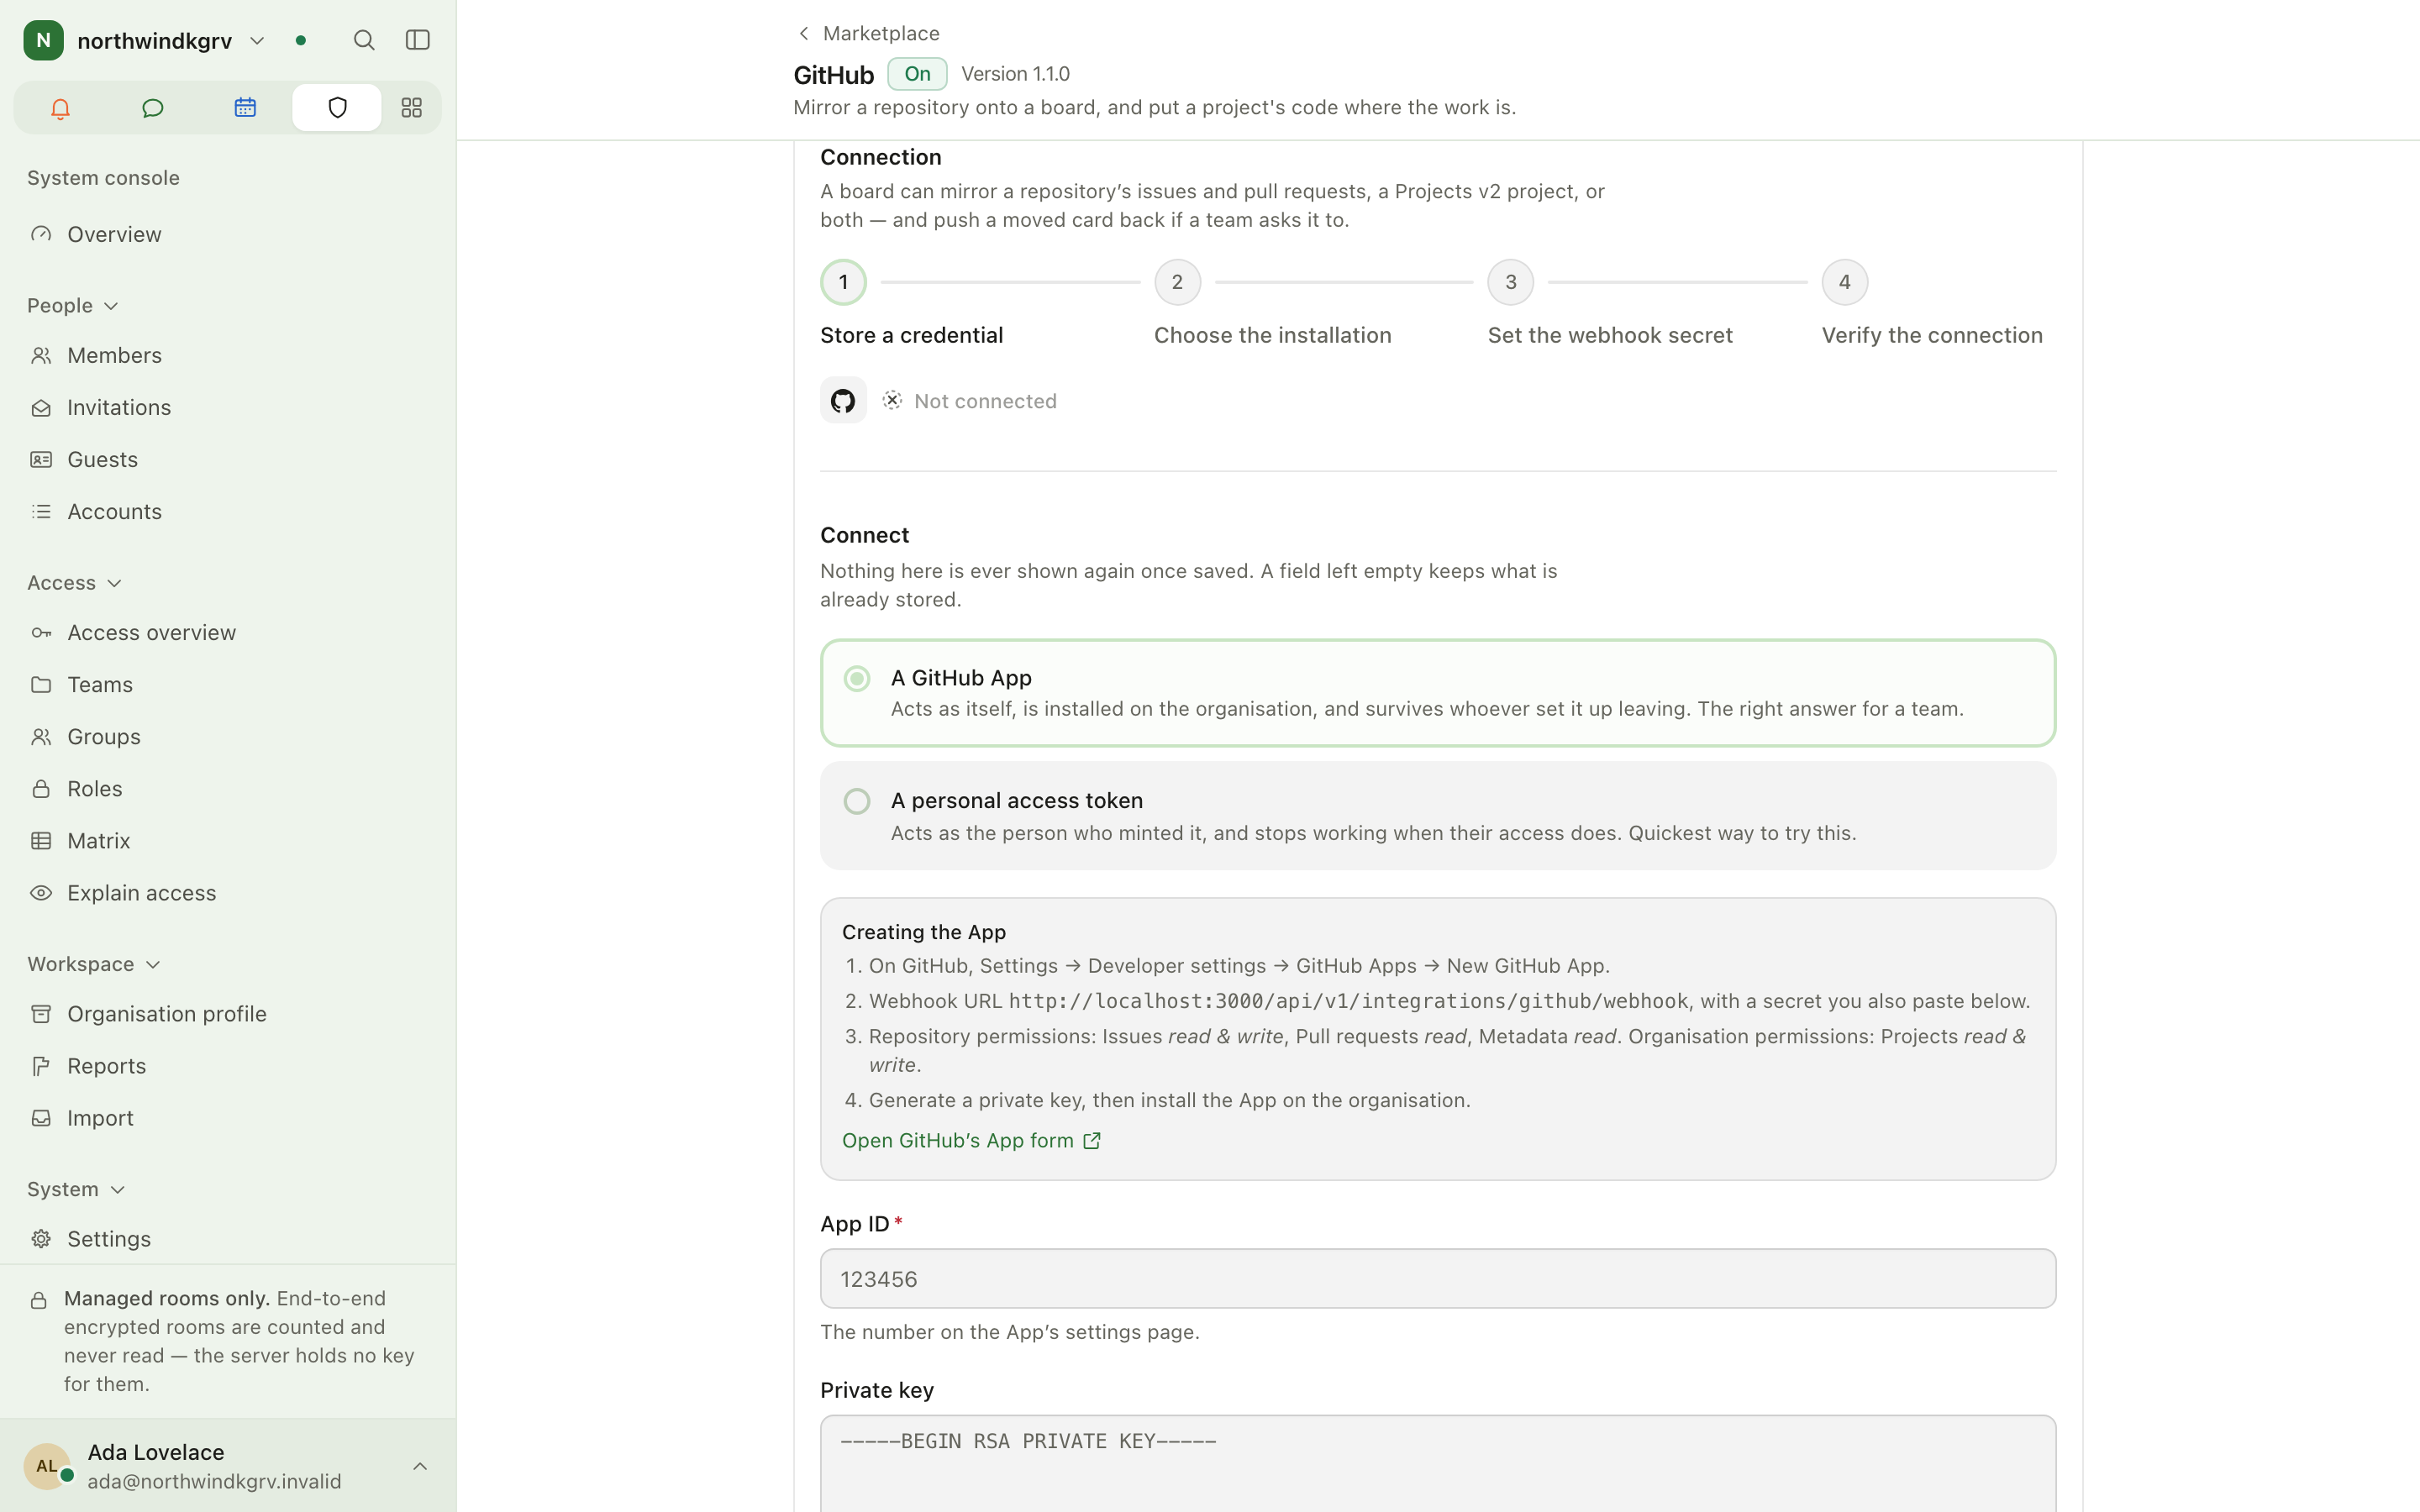The width and height of the screenshot is (2420, 1512).
Task: Click the webhook URL localhost text
Action: pos(1348,1001)
